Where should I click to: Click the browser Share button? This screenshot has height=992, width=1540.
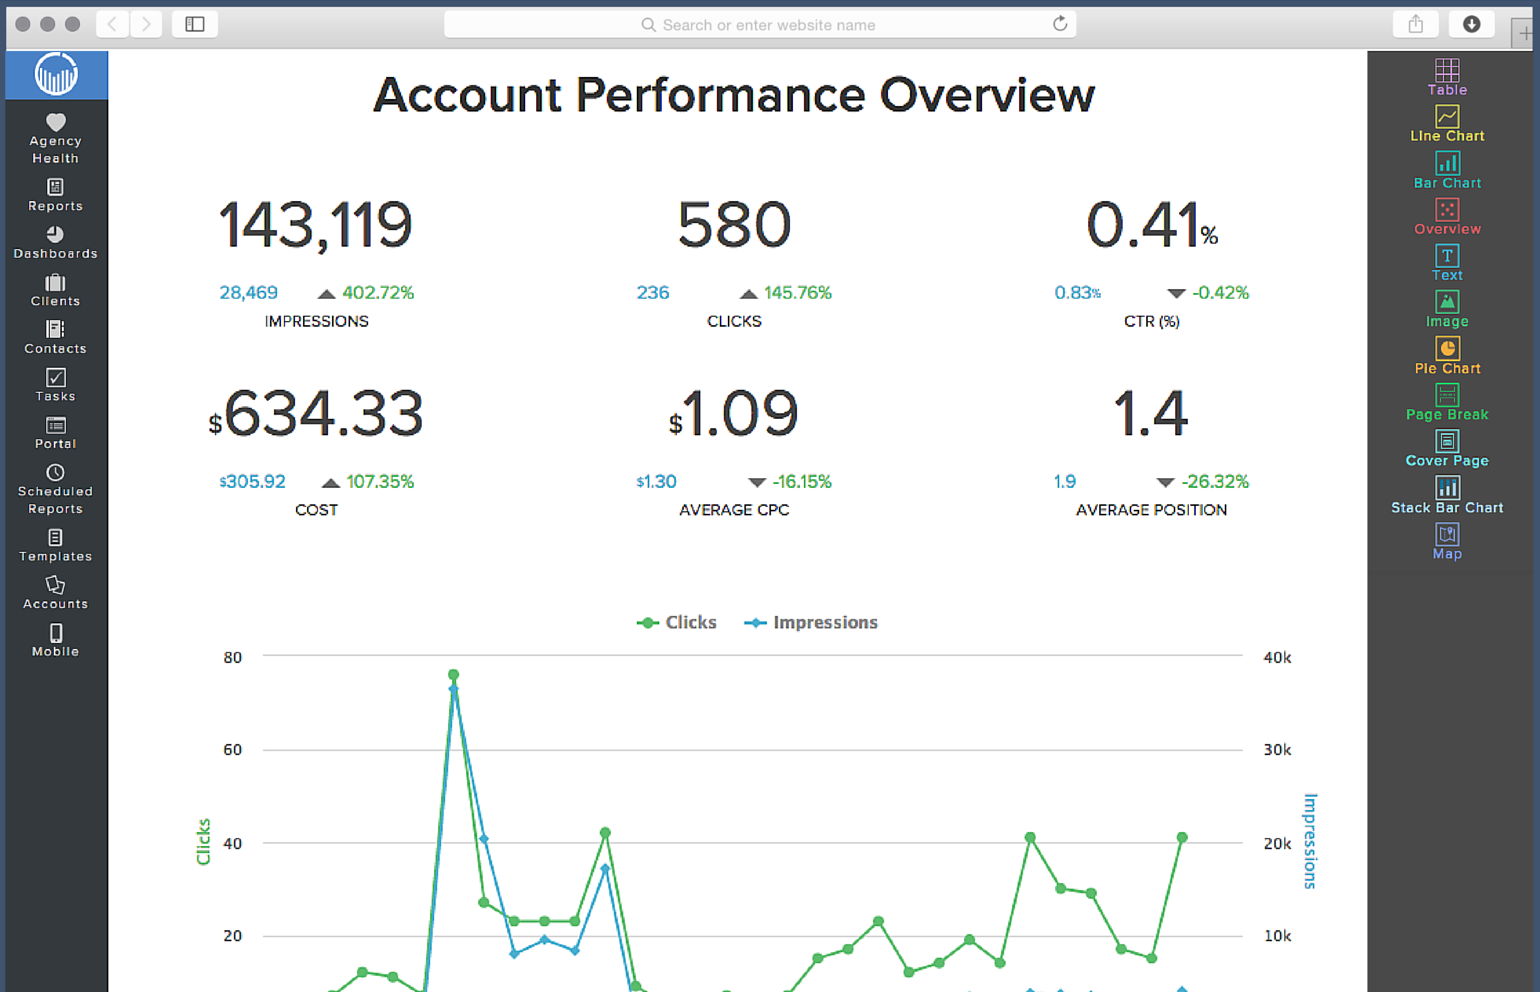1415,24
